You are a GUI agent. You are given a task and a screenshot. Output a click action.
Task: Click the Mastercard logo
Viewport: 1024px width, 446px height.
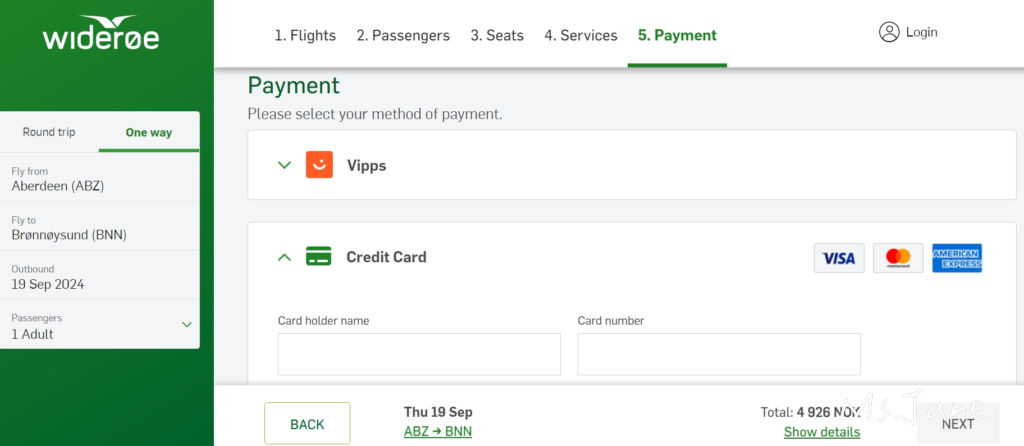tap(897, 258)
